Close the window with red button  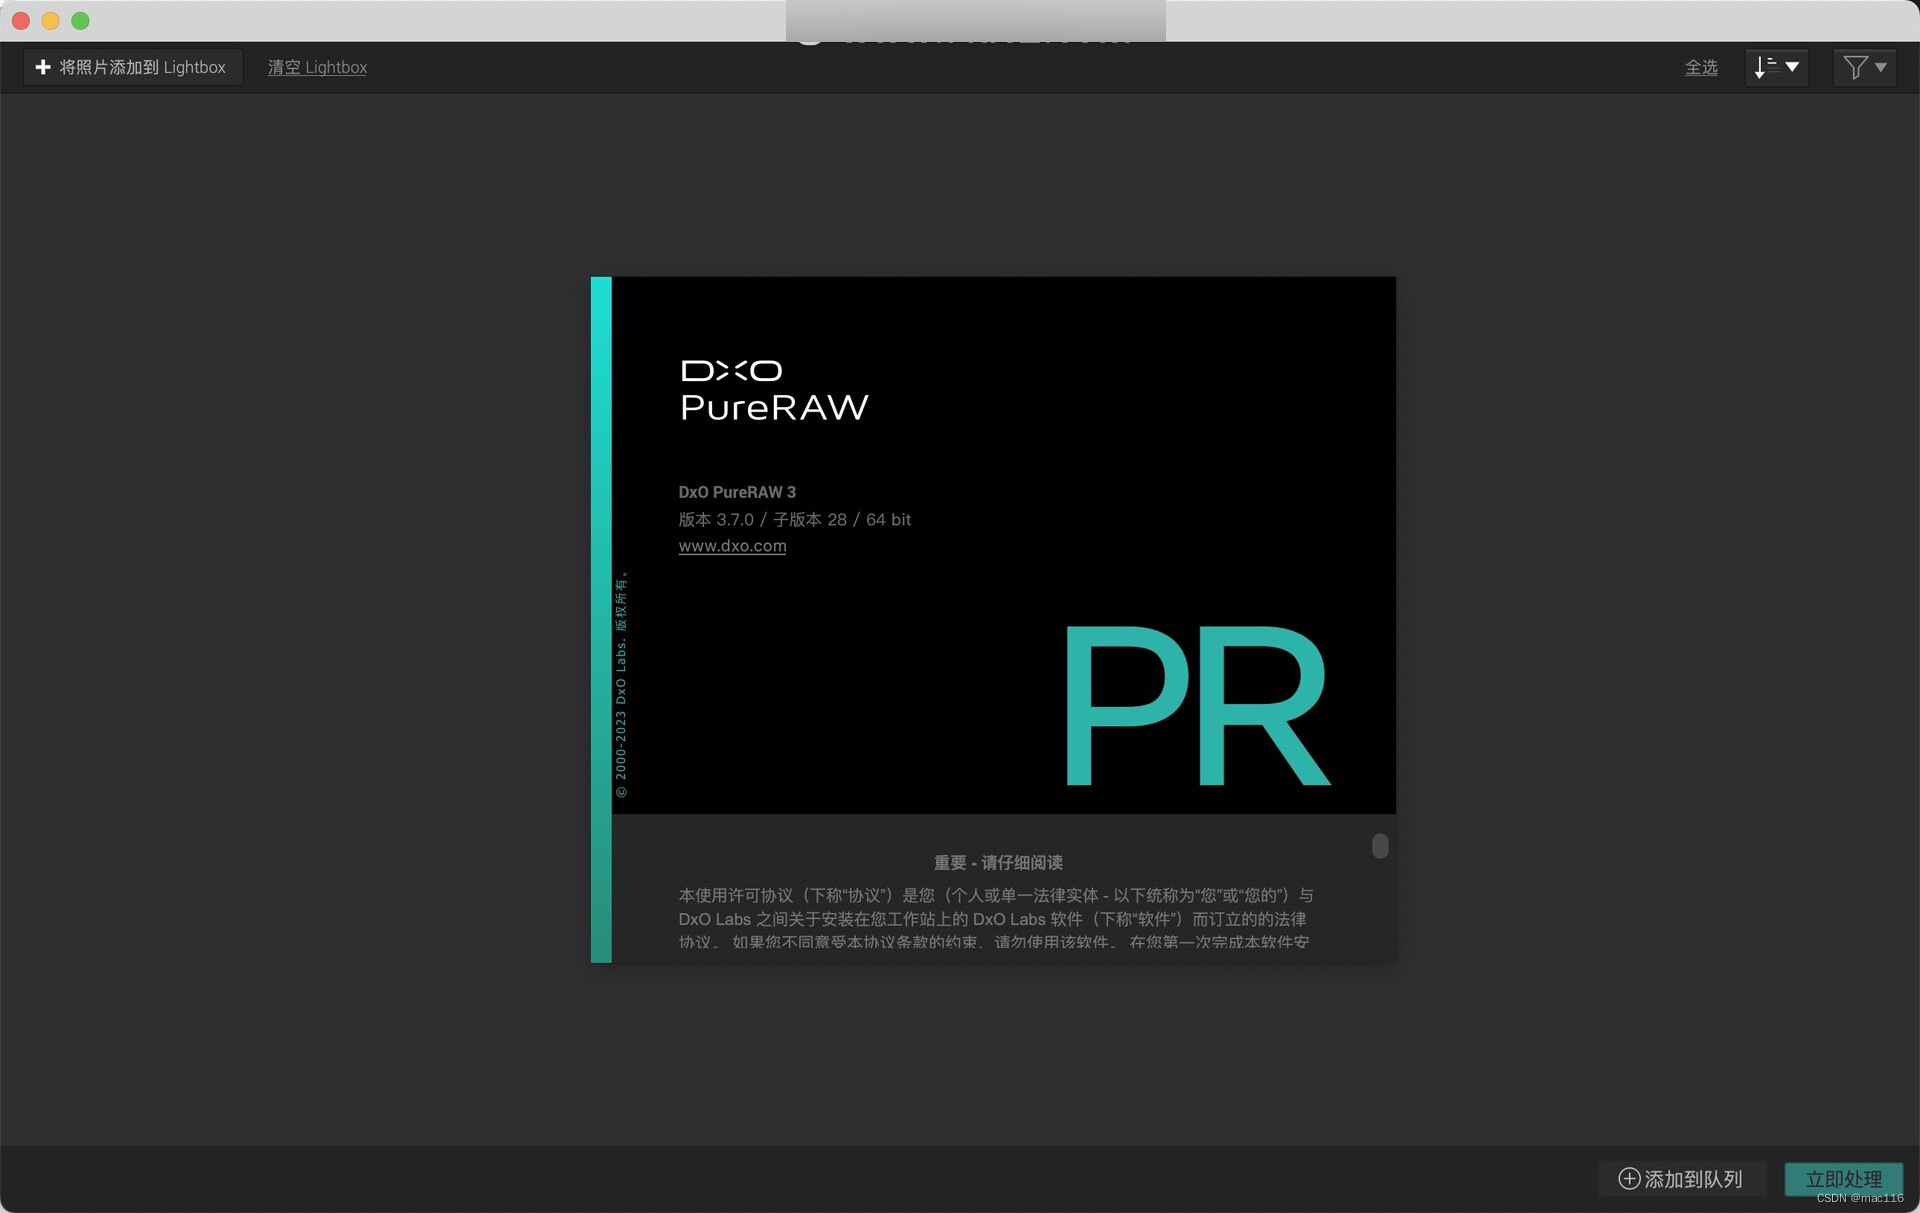(21, 20)
